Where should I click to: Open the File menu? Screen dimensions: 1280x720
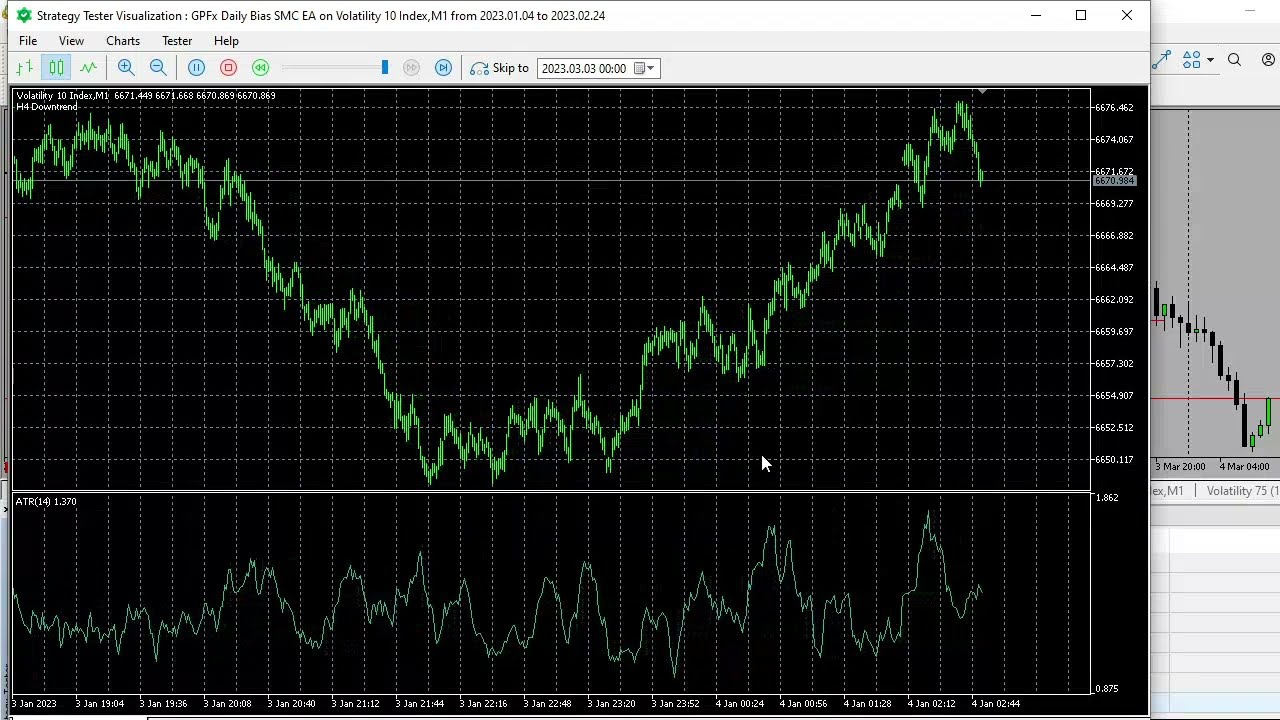(28, 41)
